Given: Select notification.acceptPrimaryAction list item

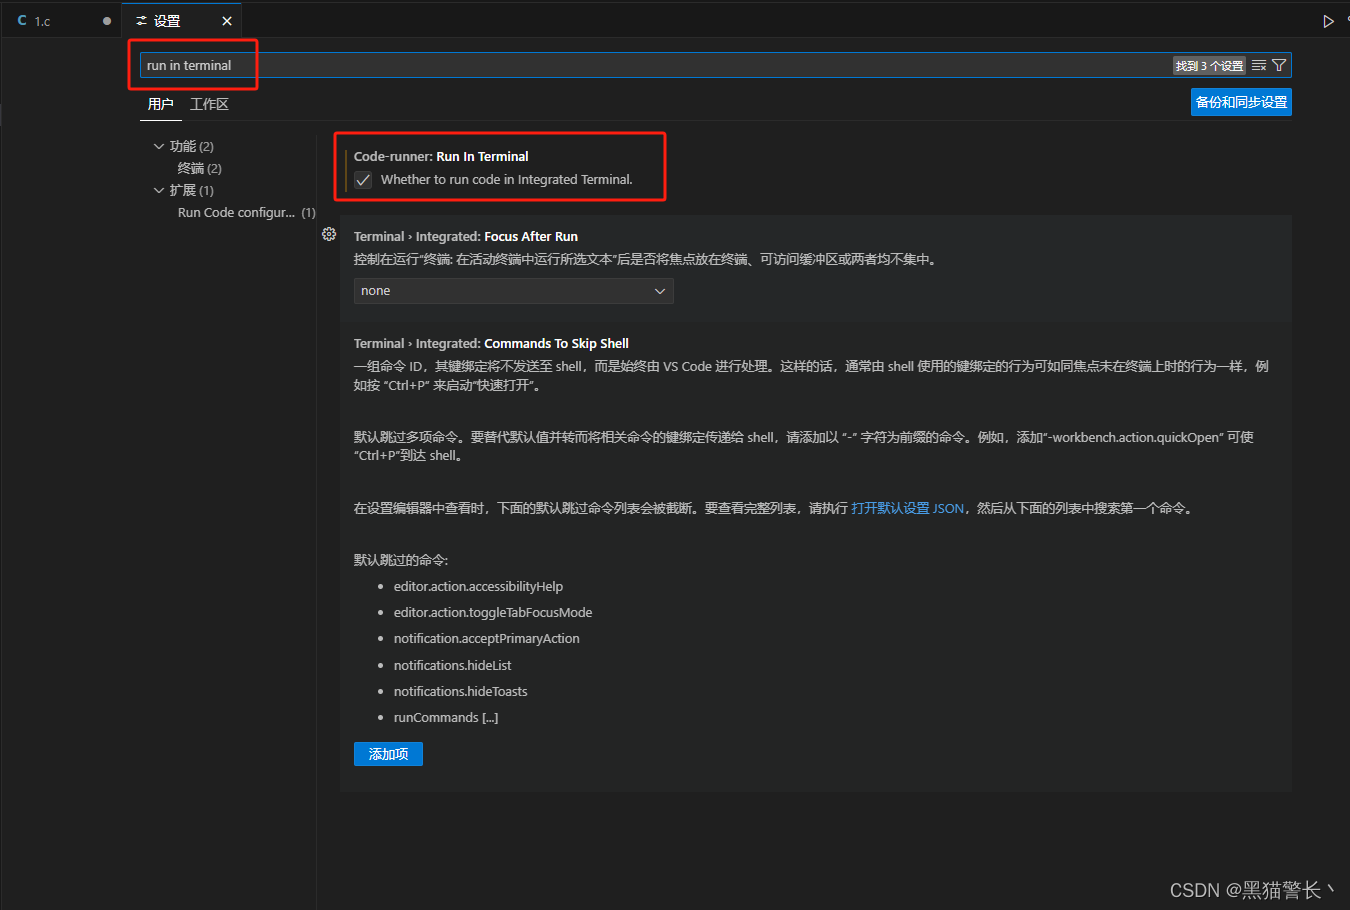Looking at the screenshot, I should point(487,638).
